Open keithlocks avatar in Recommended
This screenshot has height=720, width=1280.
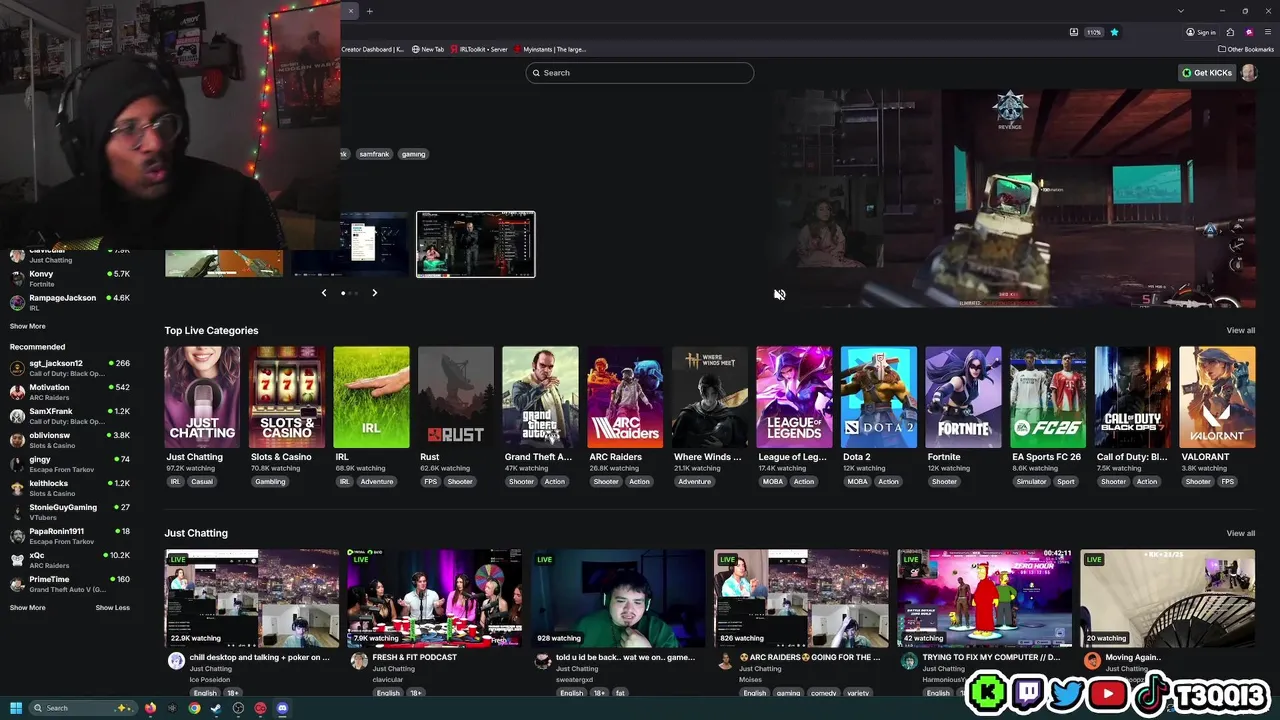[17, 488]
